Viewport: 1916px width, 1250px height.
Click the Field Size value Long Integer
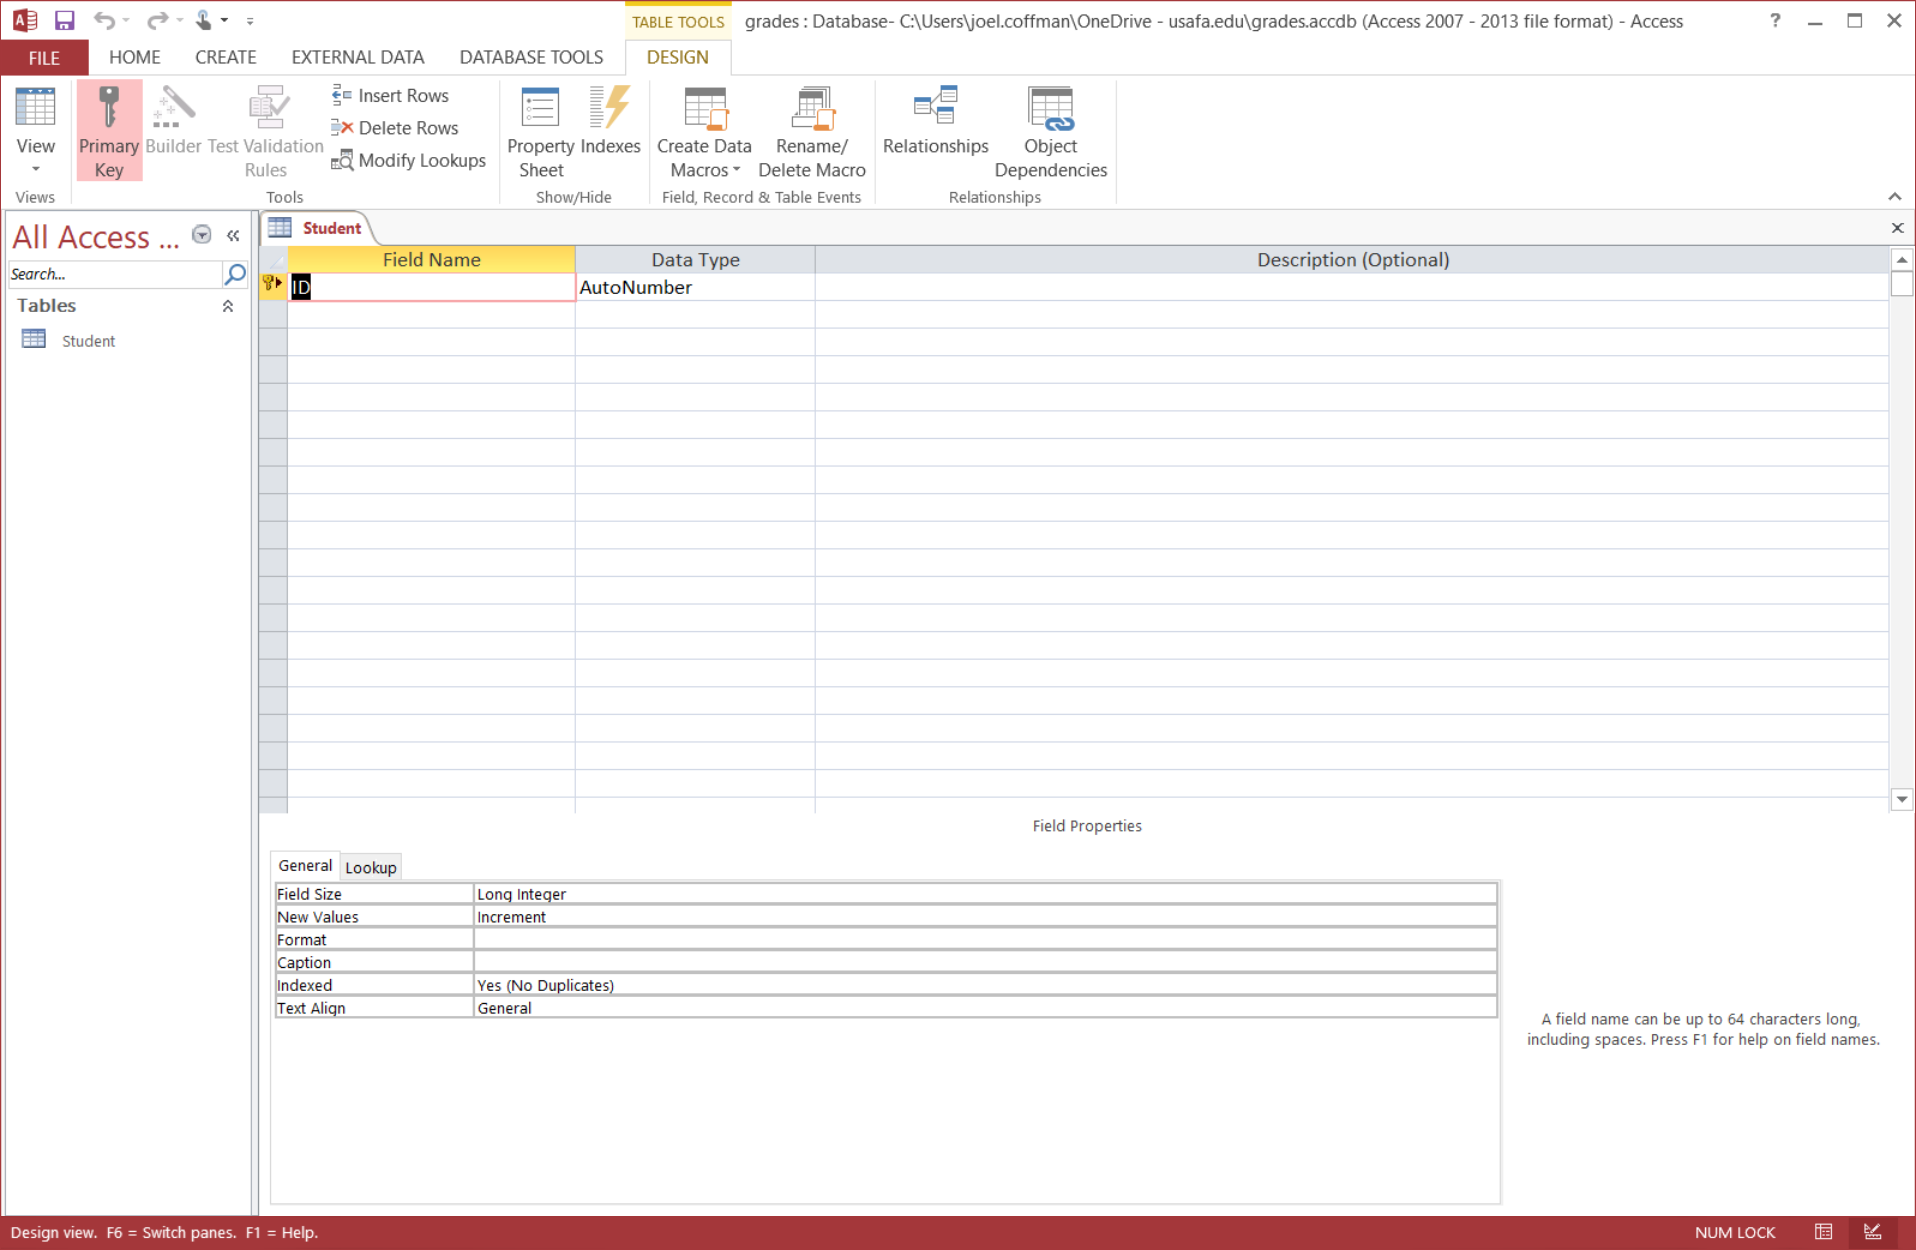pyautogui.click(x=985, y=894)
